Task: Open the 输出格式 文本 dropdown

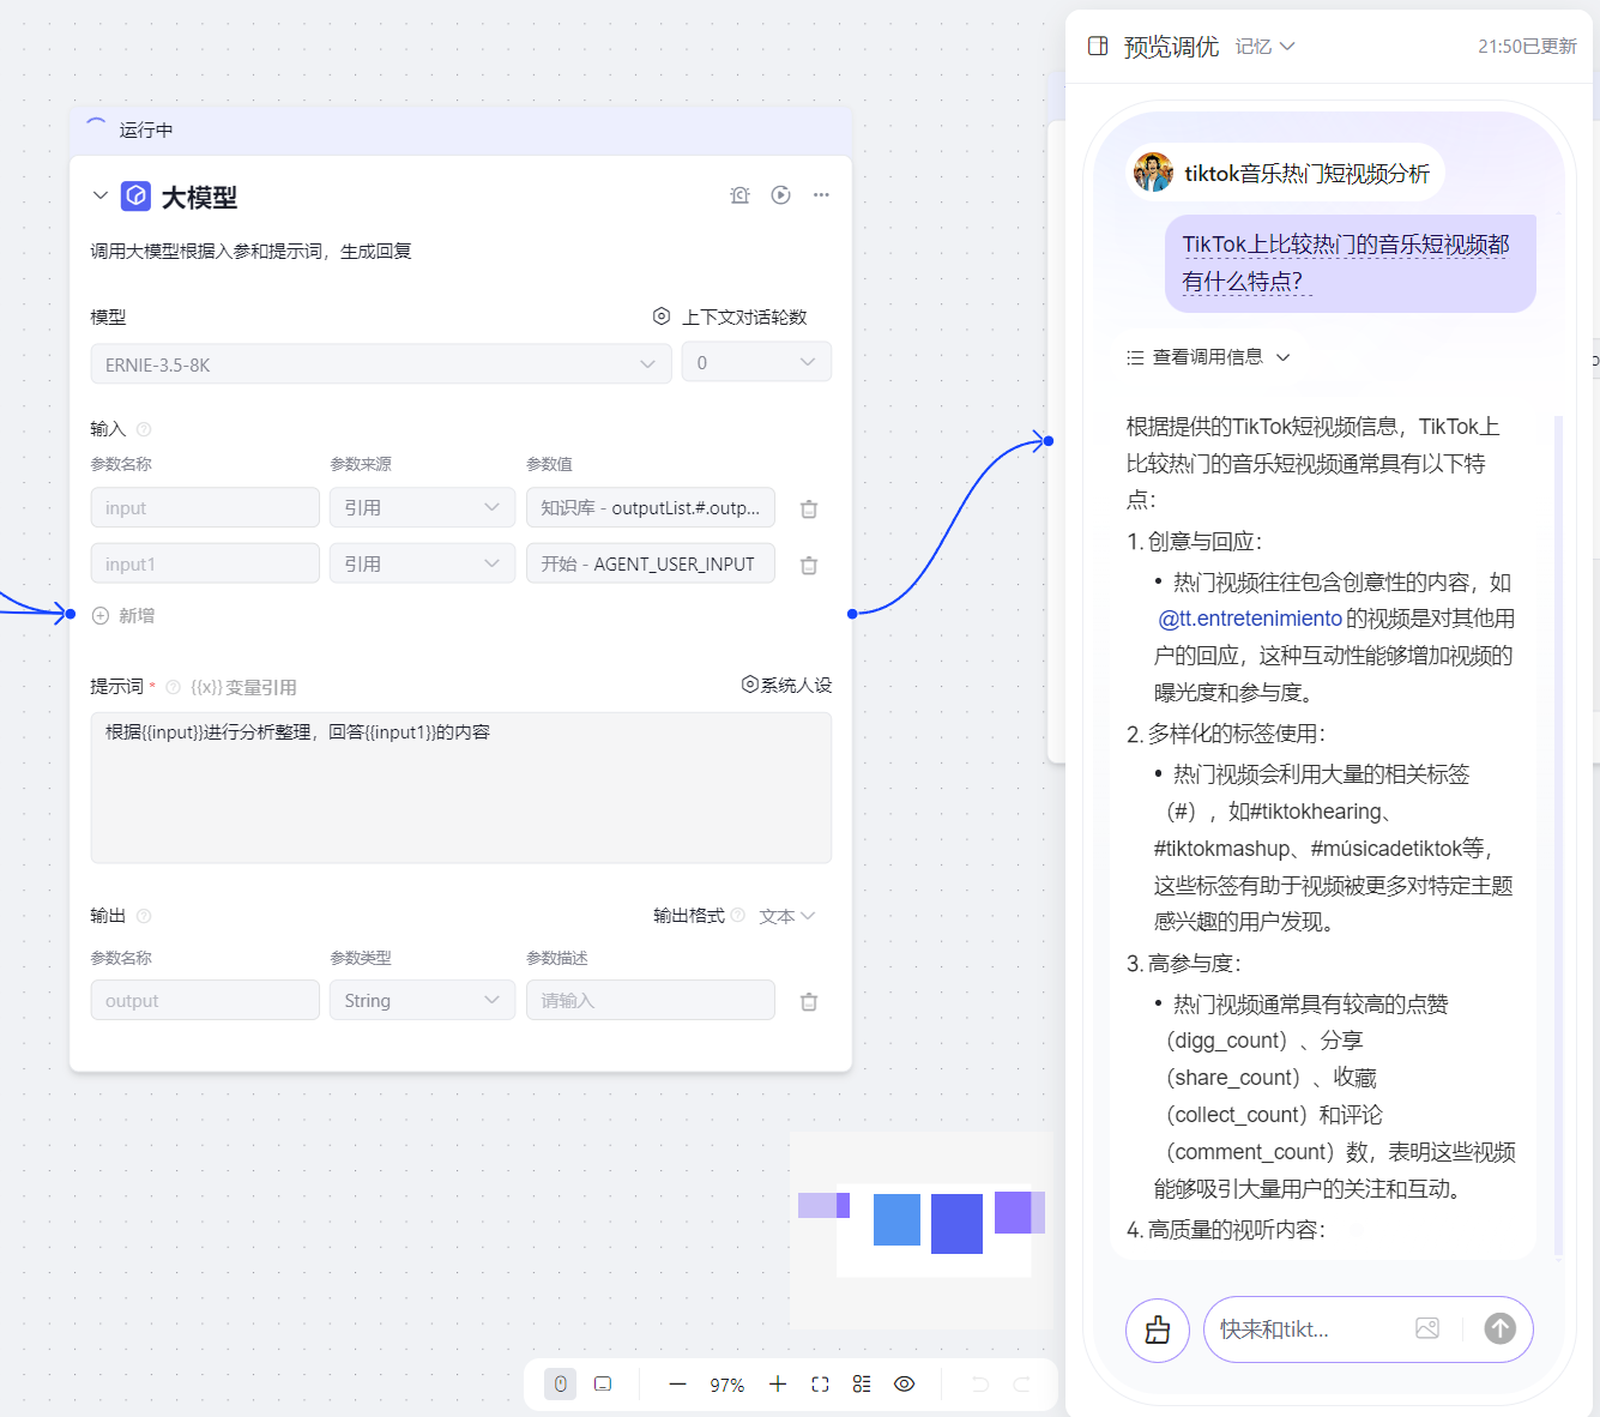Action: [787, 916]
